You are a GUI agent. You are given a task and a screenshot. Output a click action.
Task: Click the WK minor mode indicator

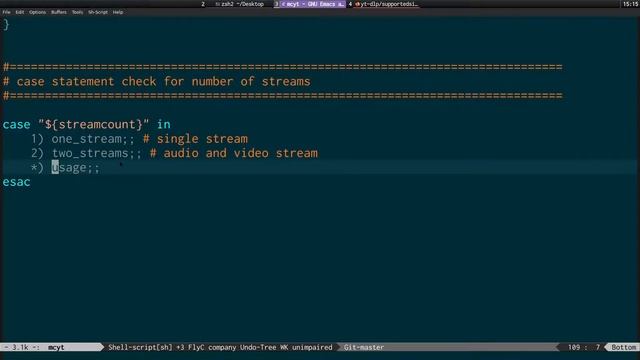pos(284,347)
